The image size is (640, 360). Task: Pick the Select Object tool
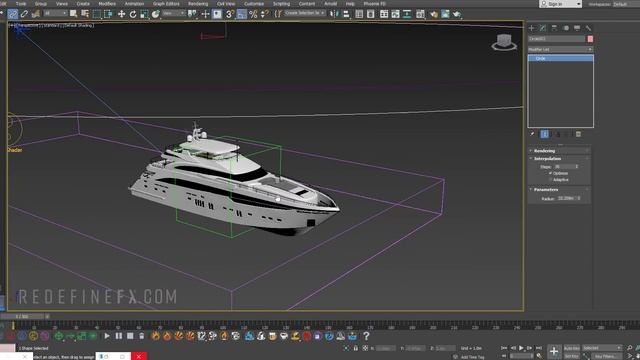click(73, 14)
